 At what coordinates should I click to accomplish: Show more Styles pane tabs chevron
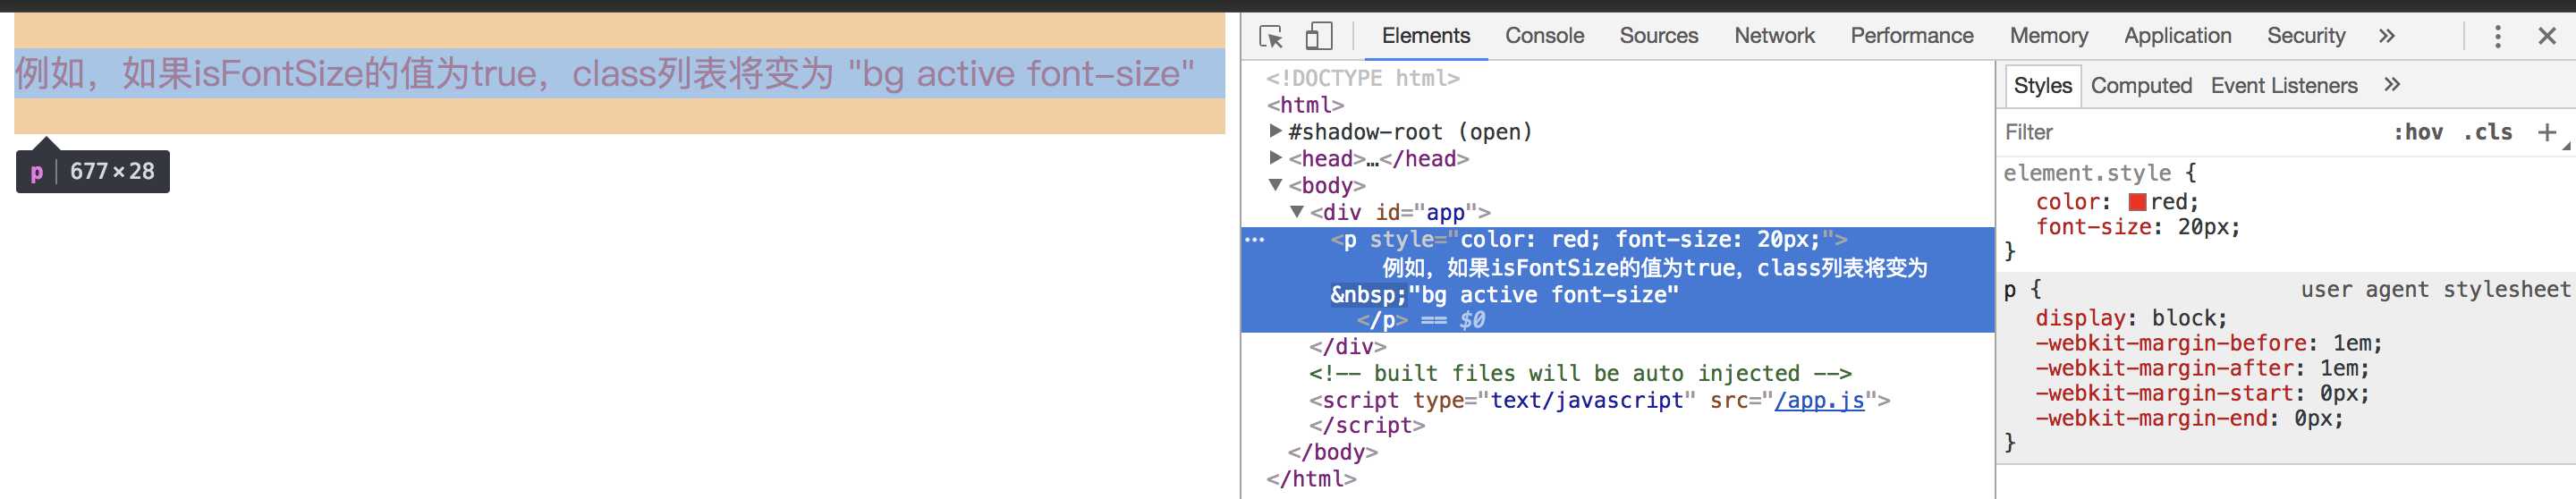[2392, 85]
